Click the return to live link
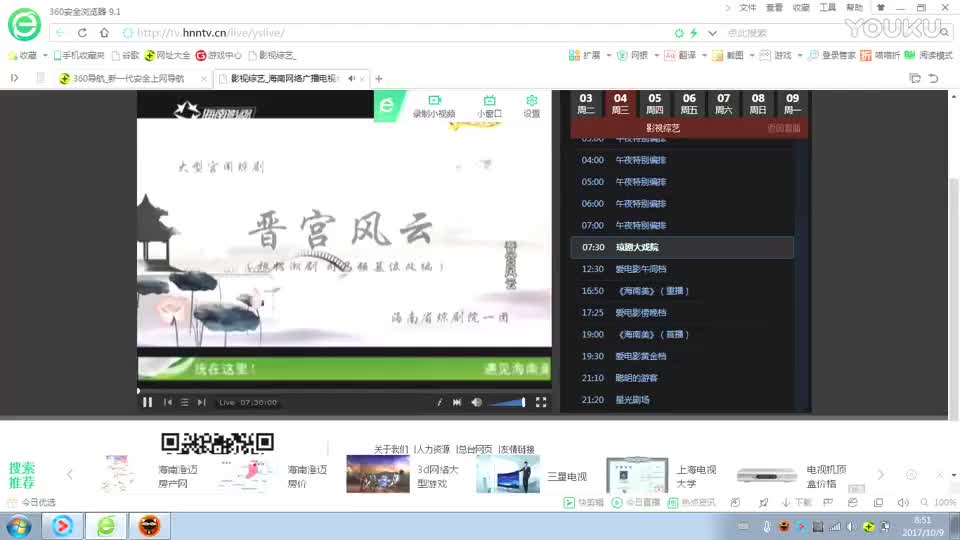The height and width of the screenshot is (540, 960). point(784,128)
